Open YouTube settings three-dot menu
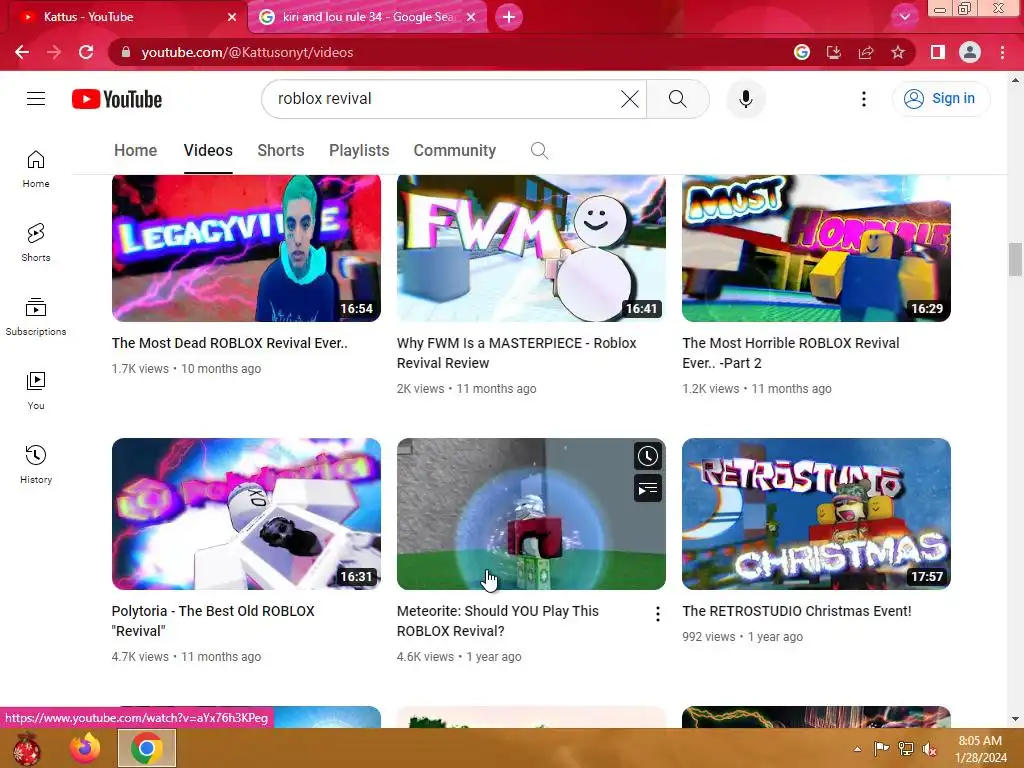The width and height of the screenshot is (1024, 768). pos(863,99)
